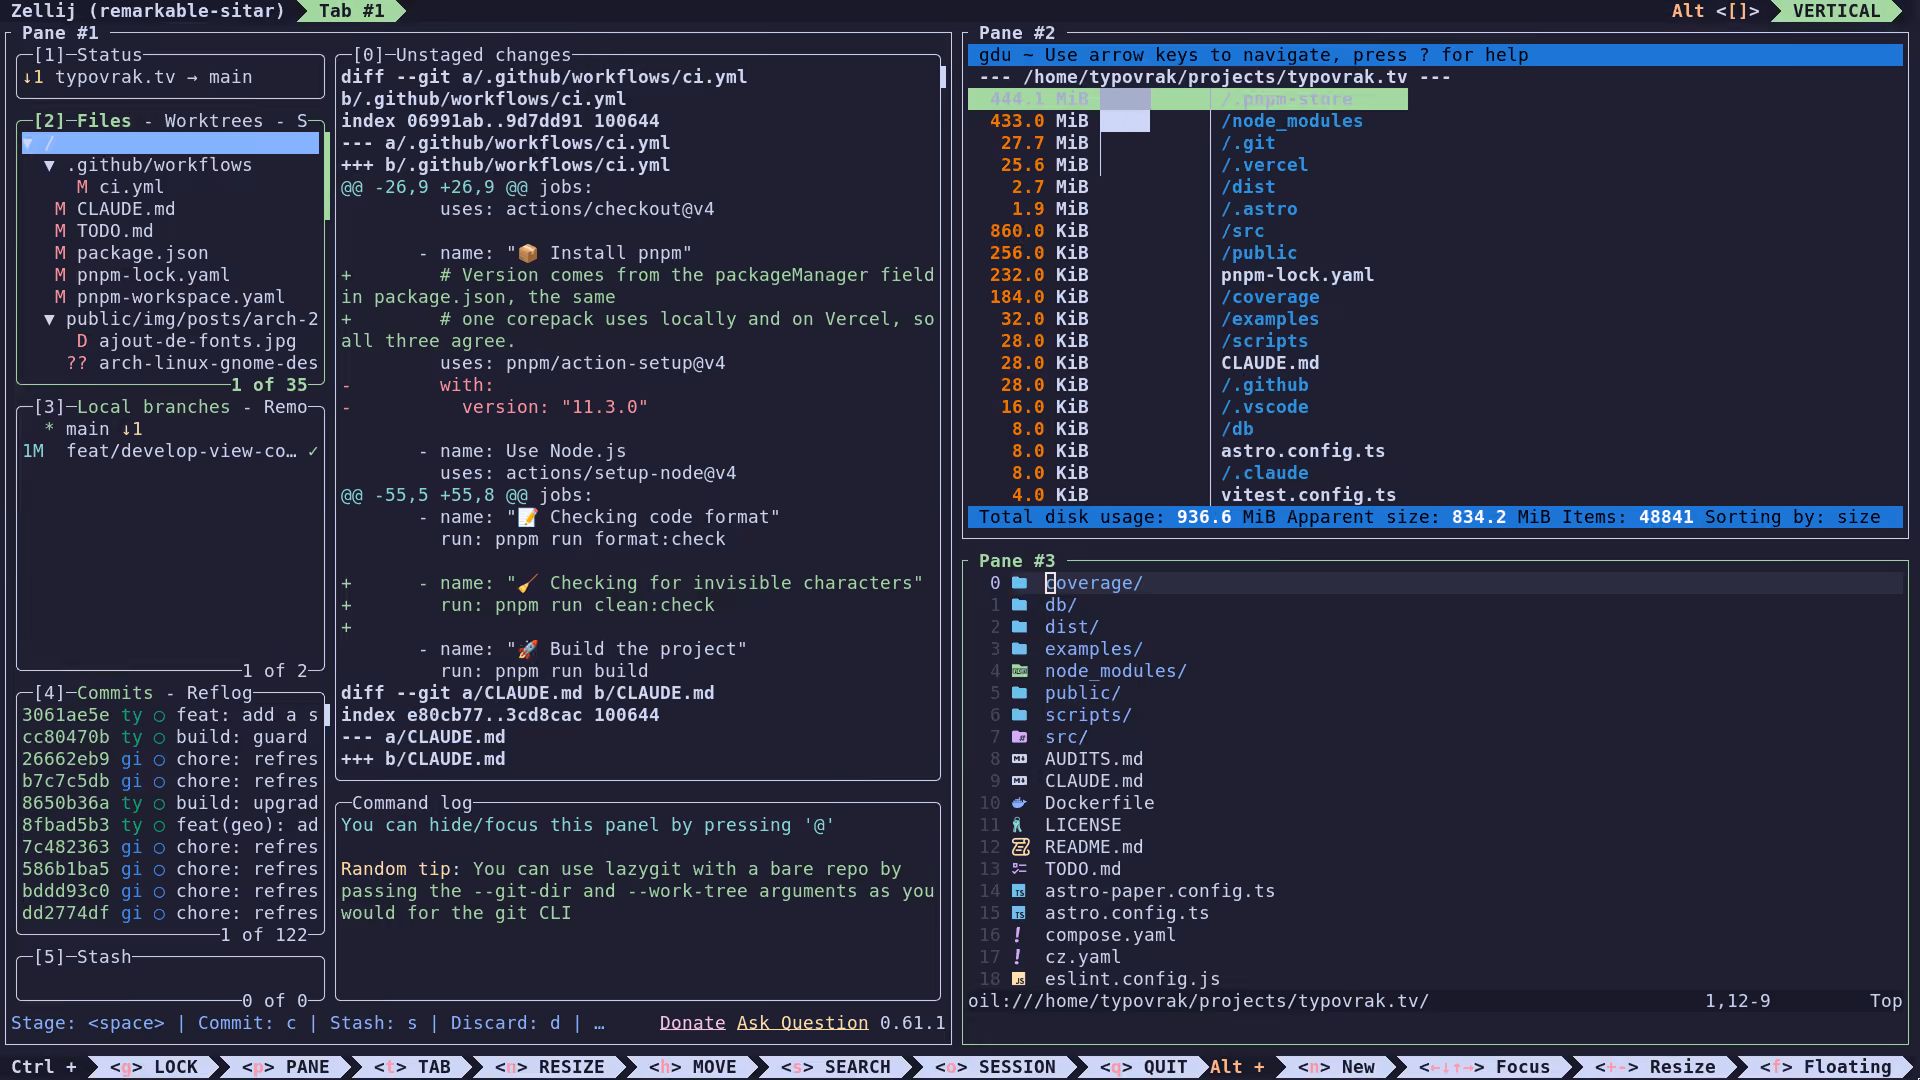Click the commit graph circle for 3061ae5e
The image size is (1920, 1080).
point(159,715)
